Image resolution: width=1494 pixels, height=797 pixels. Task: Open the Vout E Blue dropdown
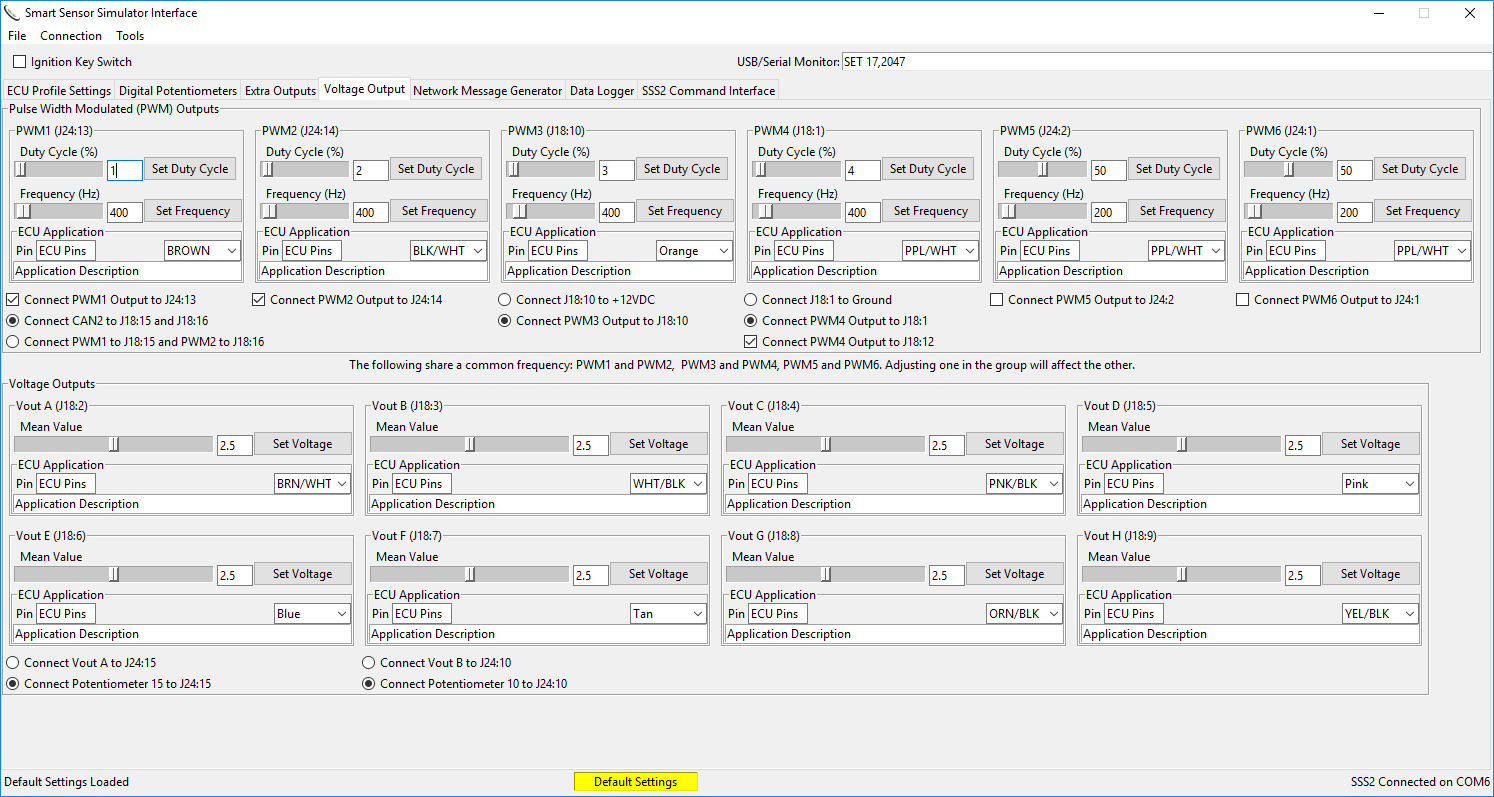pyautogui.click(x=313, y=614)
